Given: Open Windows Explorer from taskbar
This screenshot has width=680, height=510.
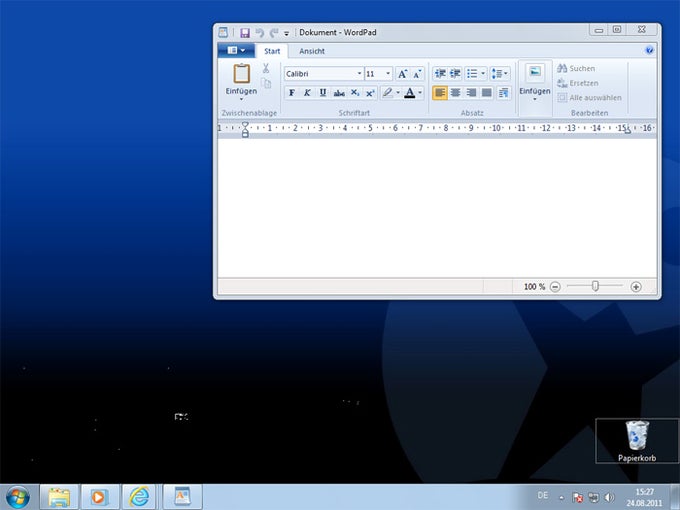Looking at the screenshot, I should coord(59,497).
